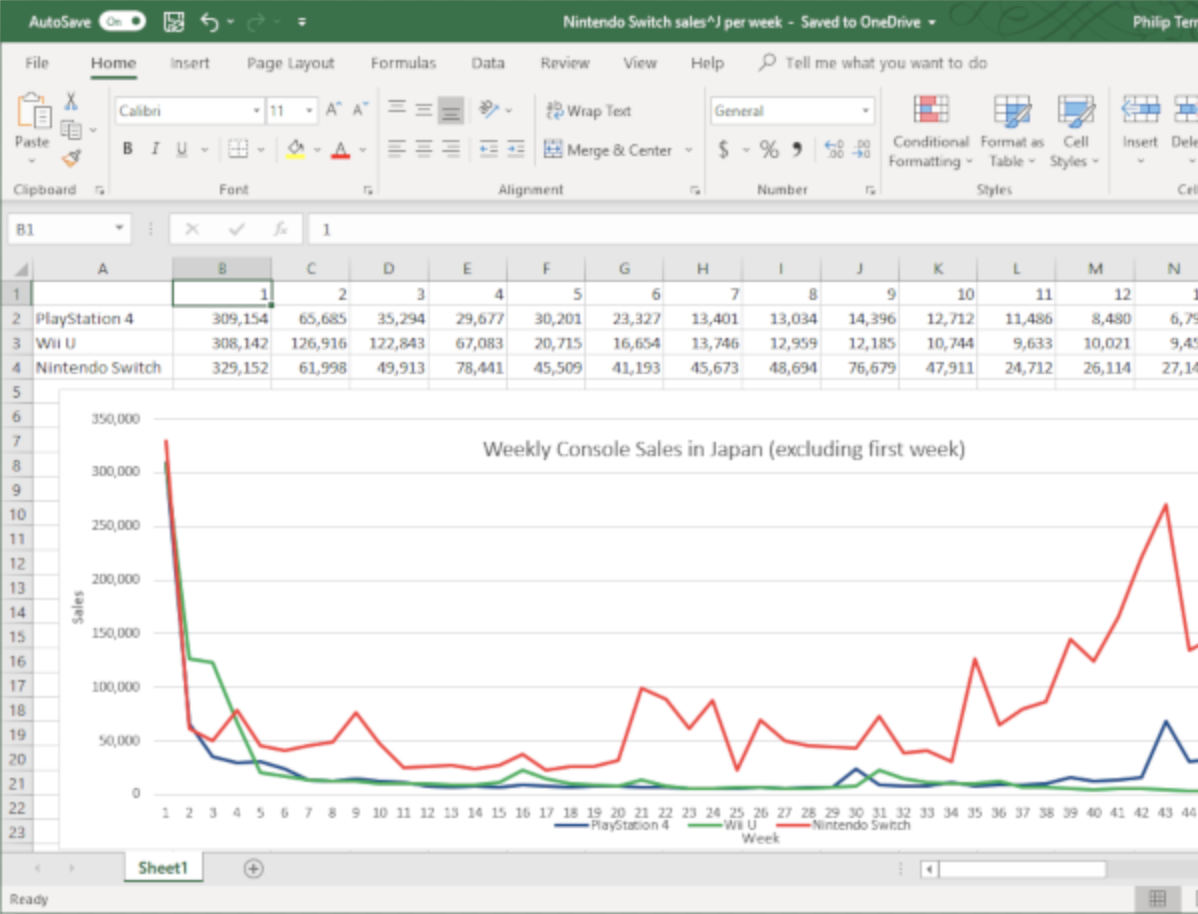1198x914 pixels.
Task: Merge and center the selected cells
Action: pyautogui.click(x=608, y=150)
